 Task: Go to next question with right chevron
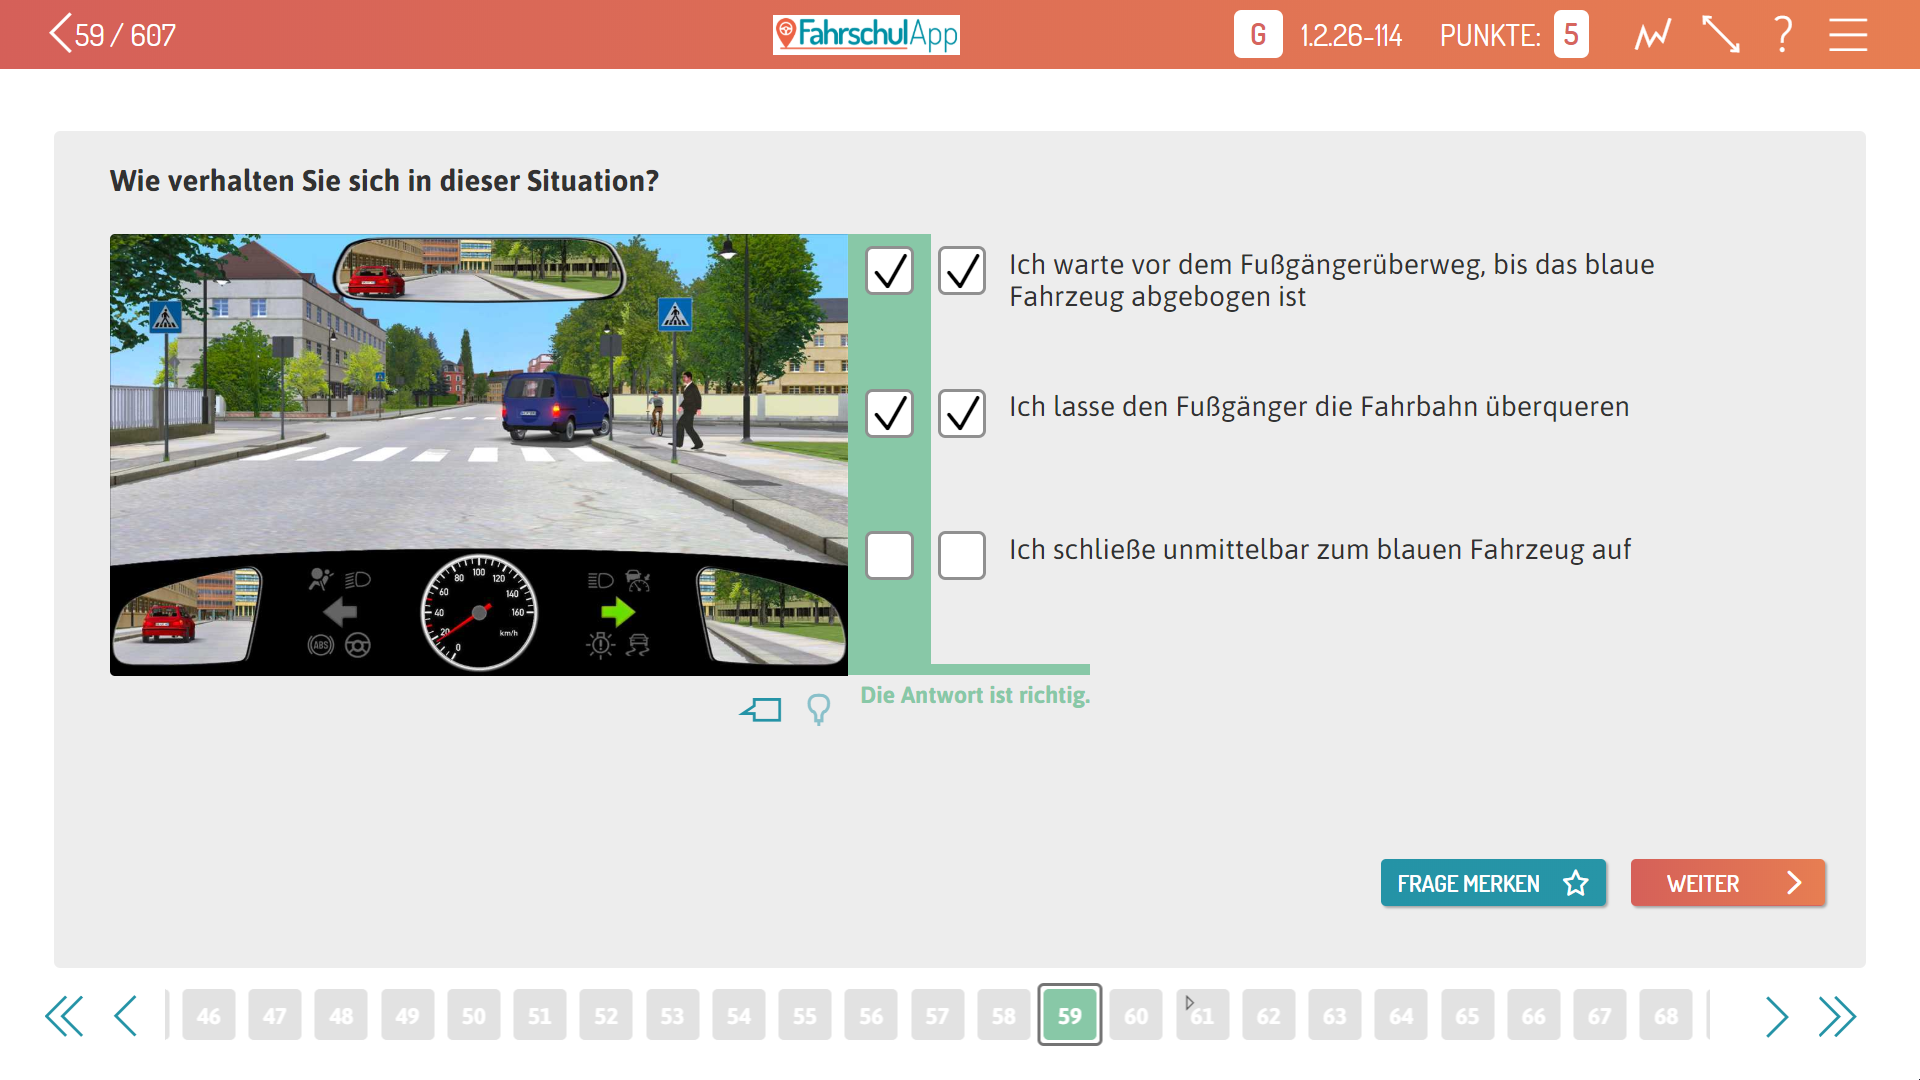[x=1776, y=1016]
